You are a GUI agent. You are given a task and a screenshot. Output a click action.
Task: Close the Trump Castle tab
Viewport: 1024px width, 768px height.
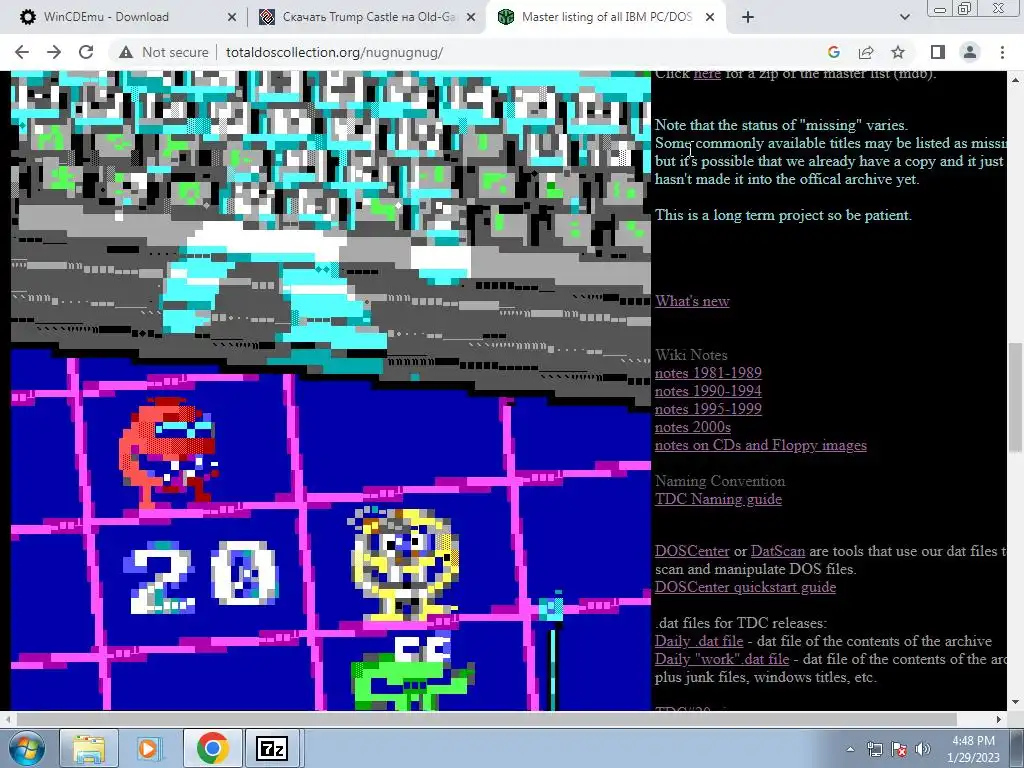tap(471, 17)
